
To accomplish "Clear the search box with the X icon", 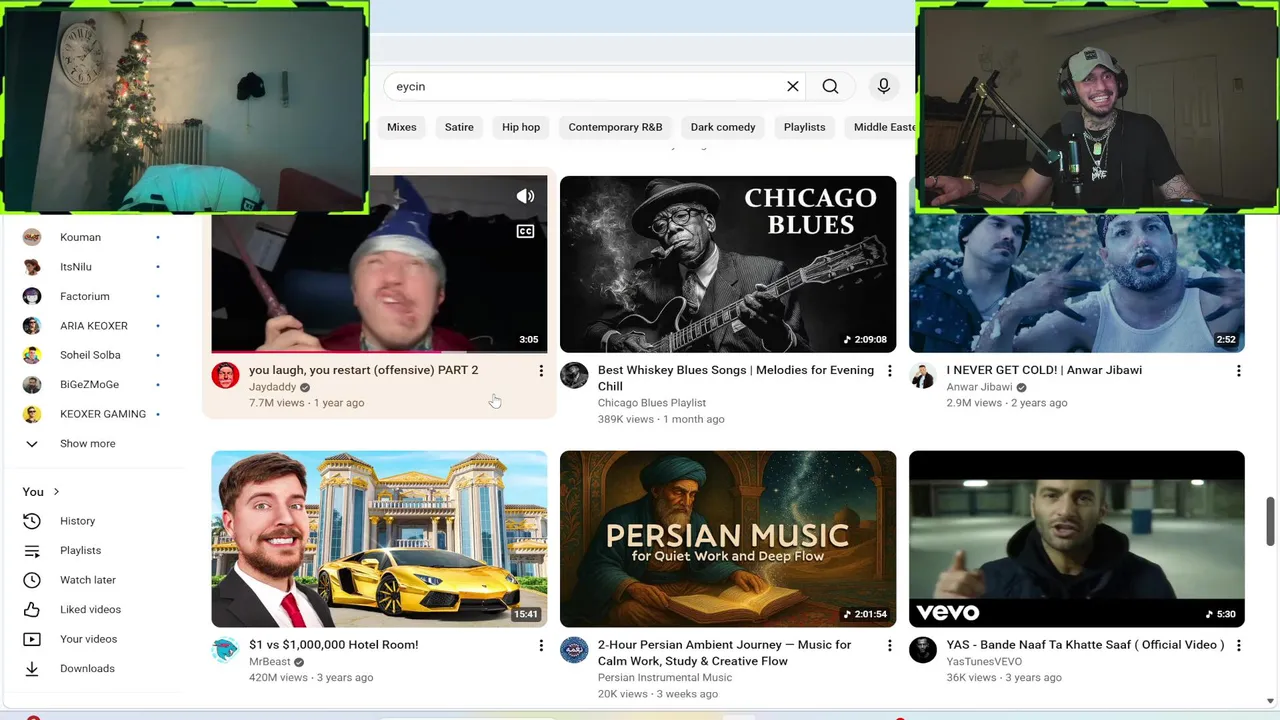I will point(793,86).
